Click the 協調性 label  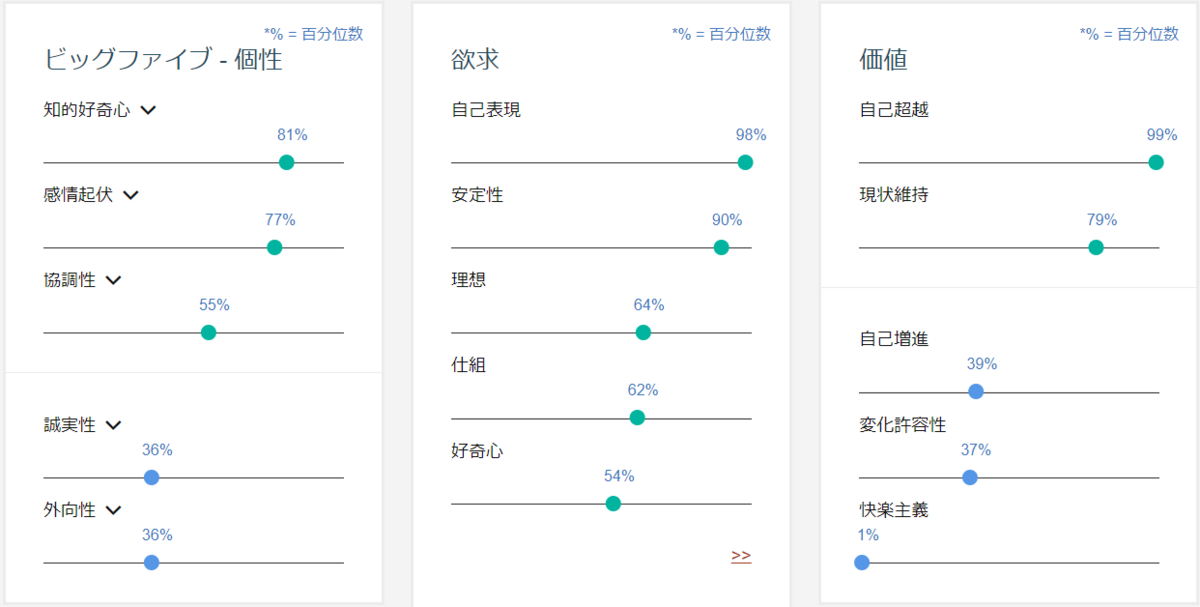click(x=70, y=280)
